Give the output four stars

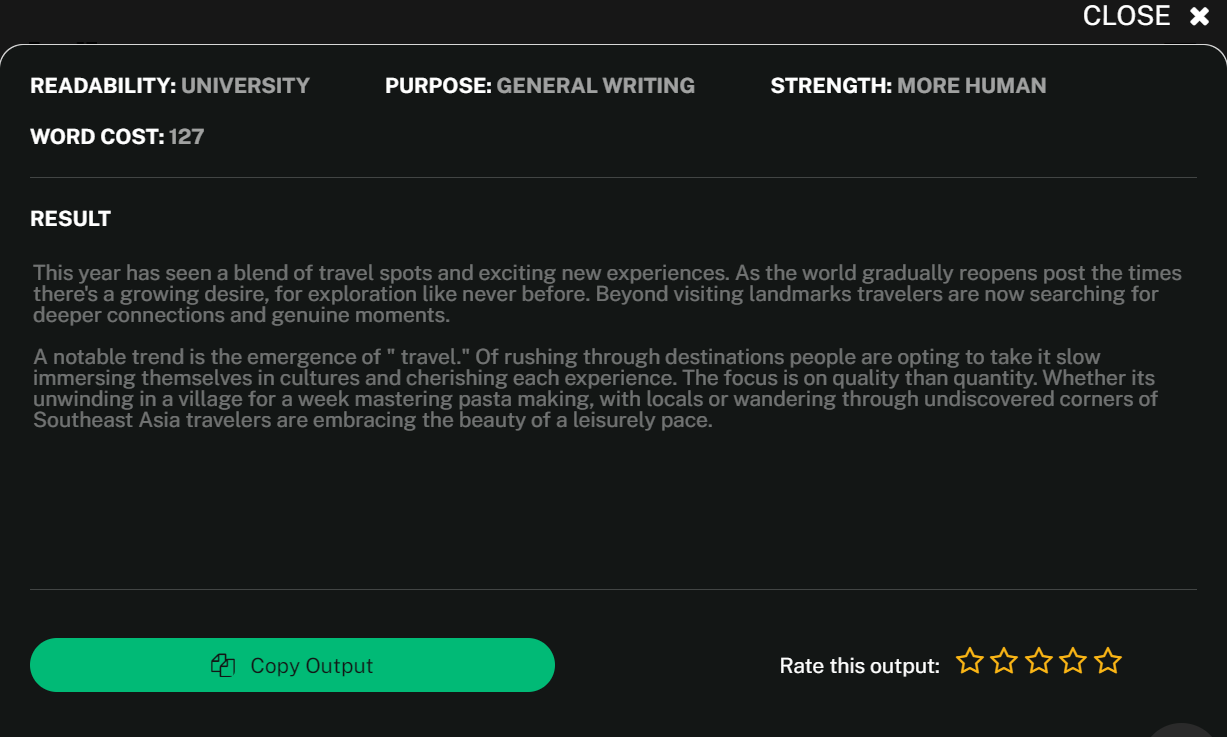point(1073,661)
